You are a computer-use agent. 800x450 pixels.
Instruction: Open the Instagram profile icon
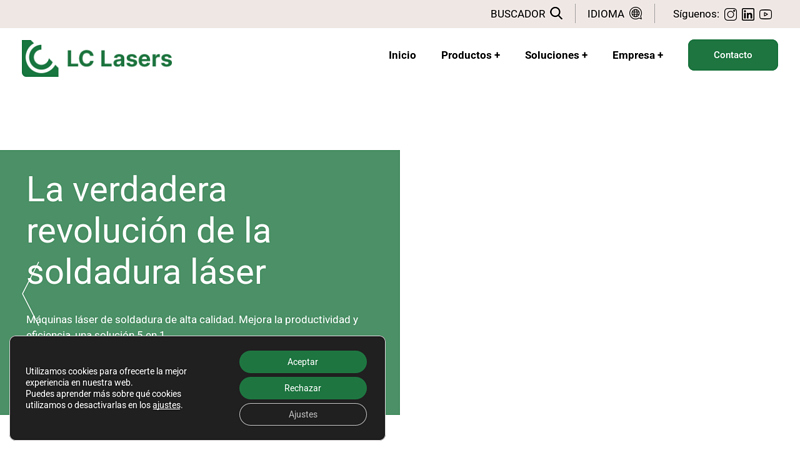731,14
